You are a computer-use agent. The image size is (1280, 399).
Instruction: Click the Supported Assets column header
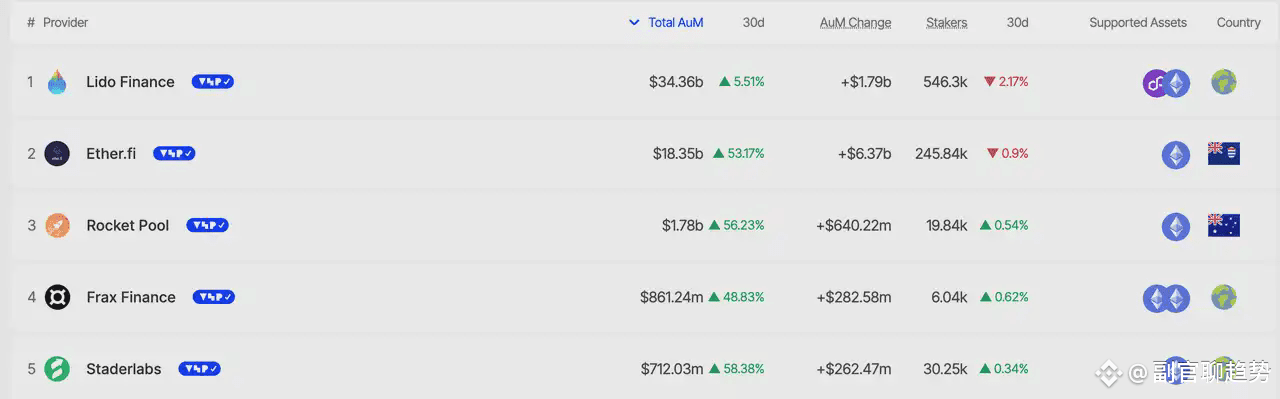[x=1138, y=22]
